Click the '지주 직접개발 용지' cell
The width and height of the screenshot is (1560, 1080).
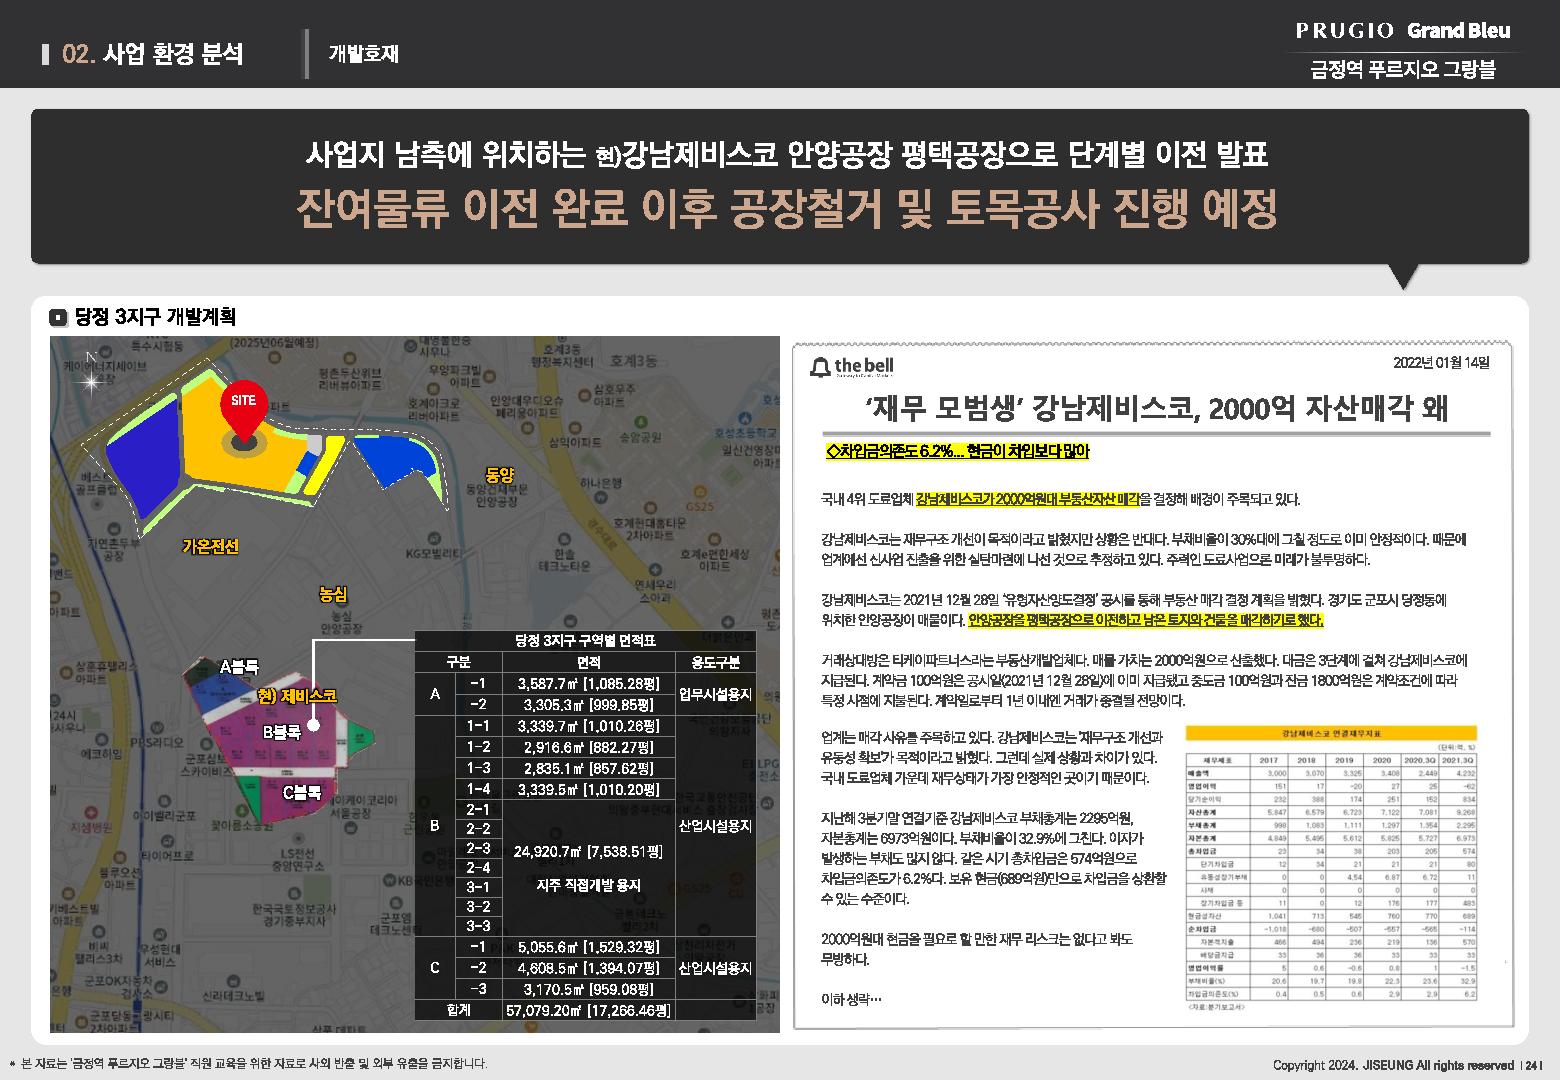click(589, 885)
